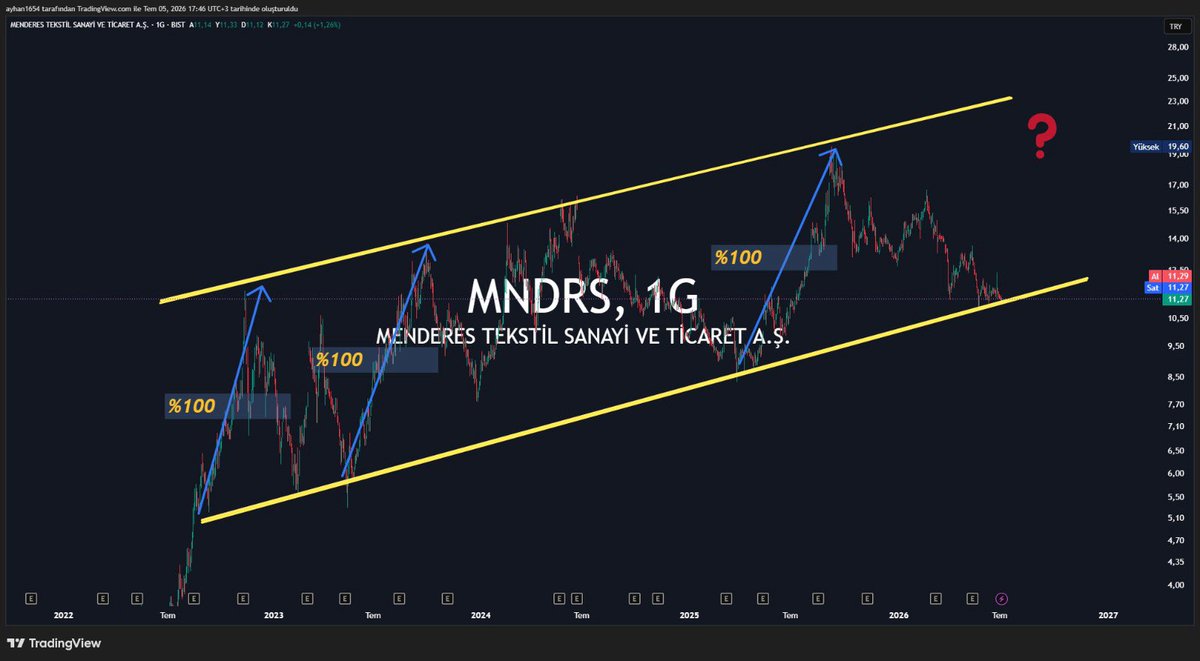Click 23,00 on the price scale

1178,101
